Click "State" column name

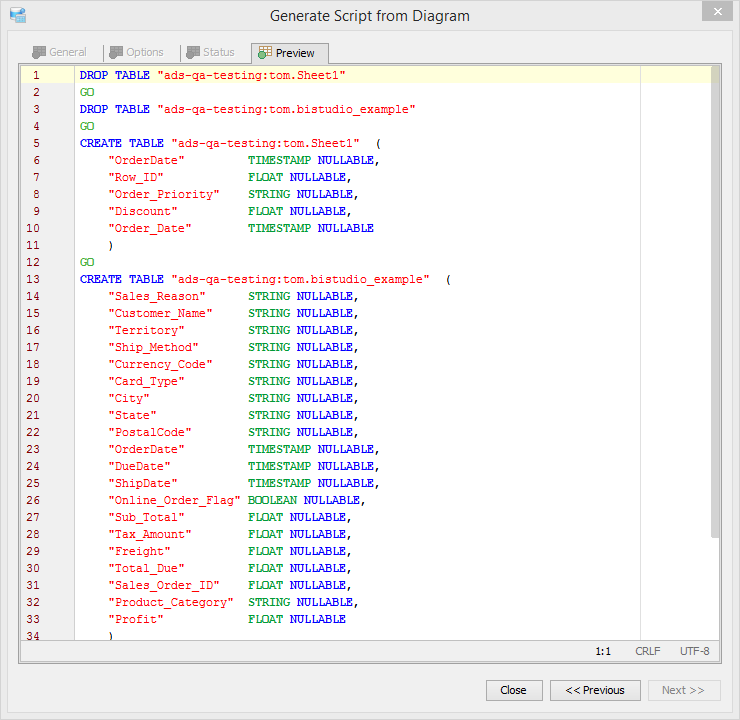[x=132, y=415]
